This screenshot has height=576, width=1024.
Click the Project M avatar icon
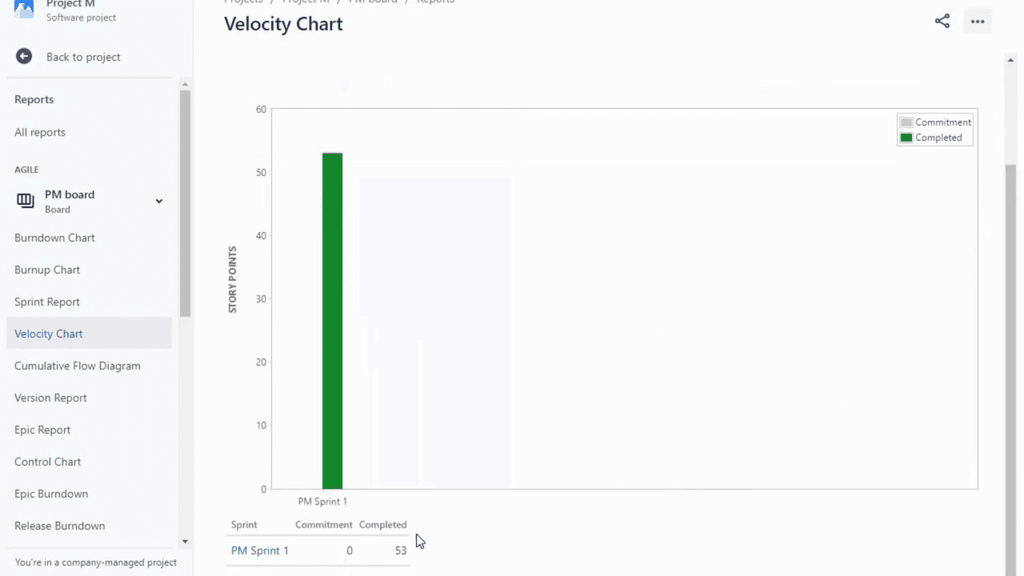pyautogui.click(x=24, y=8)
